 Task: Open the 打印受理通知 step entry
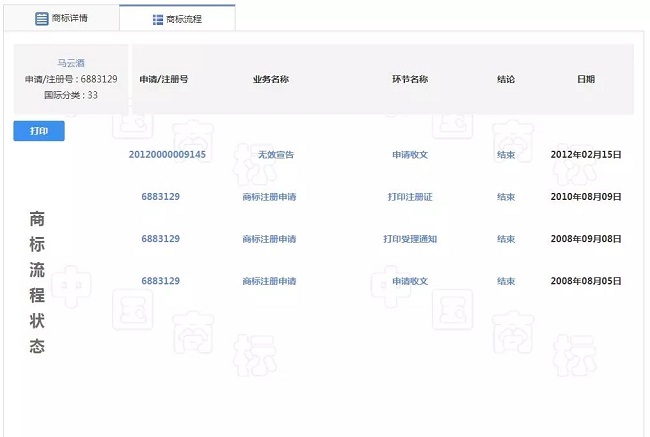coord(410,239)
